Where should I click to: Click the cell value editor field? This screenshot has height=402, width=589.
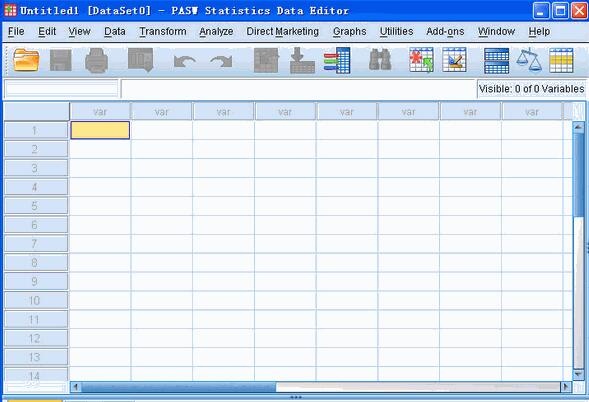point(299,89)
